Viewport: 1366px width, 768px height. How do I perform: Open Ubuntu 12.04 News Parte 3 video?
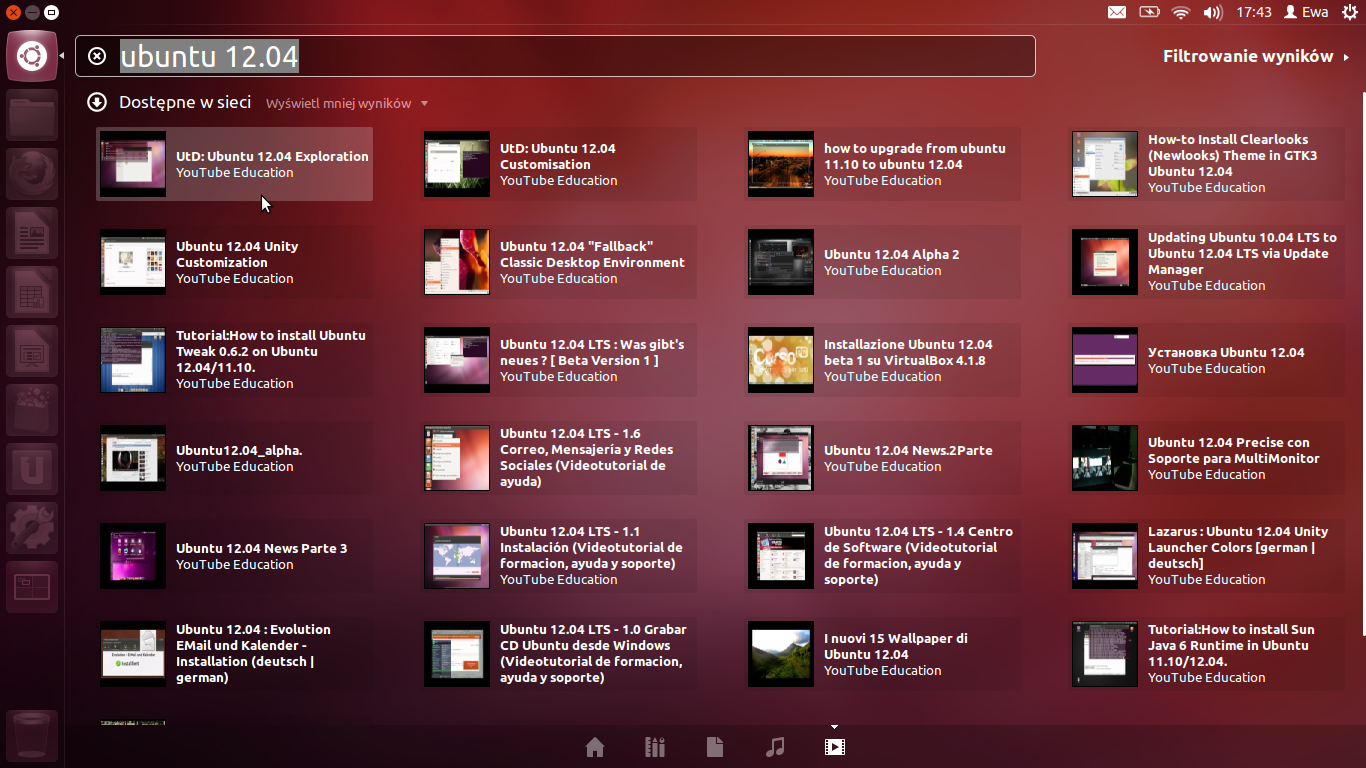point(235,556)
